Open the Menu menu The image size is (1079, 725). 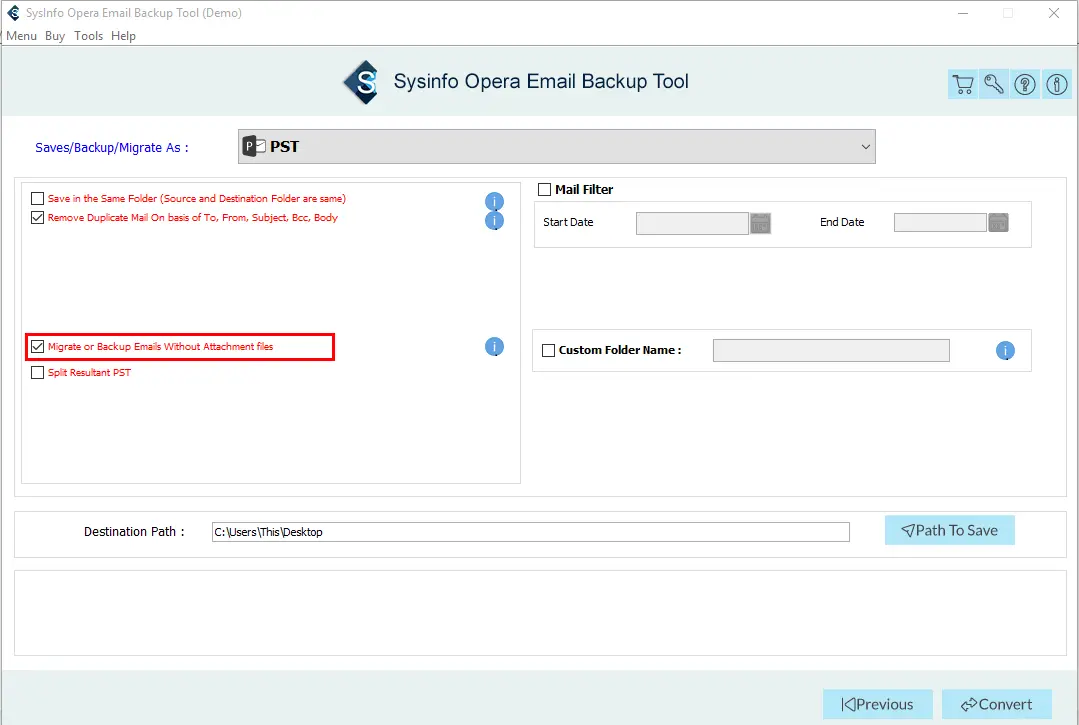21,36
